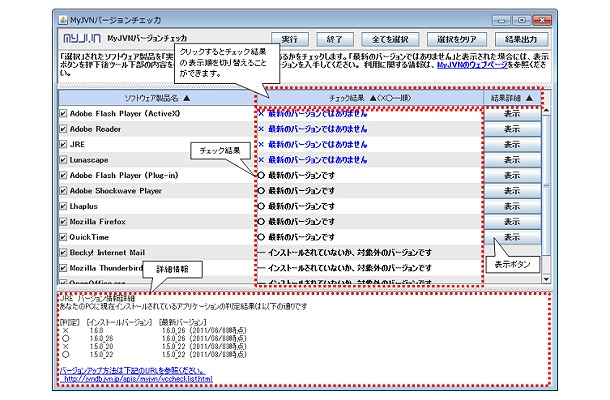
Task: Maximize the MyJVN window
Action: (522, 20)
